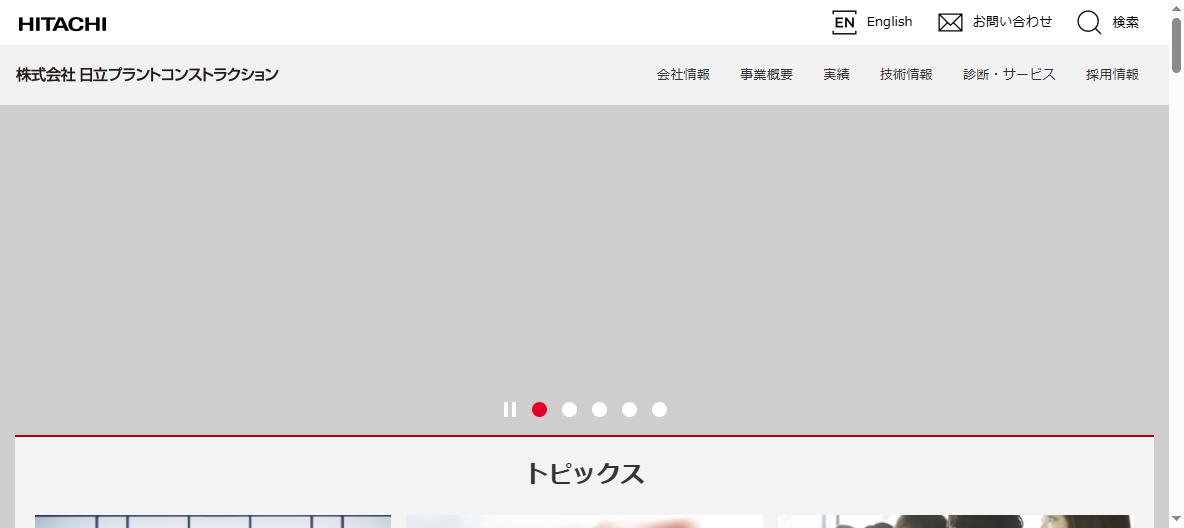This screenshot has width=1184, height=528.
Task: Open the 技術情報 menu
Action: click(x=906, y=75)
